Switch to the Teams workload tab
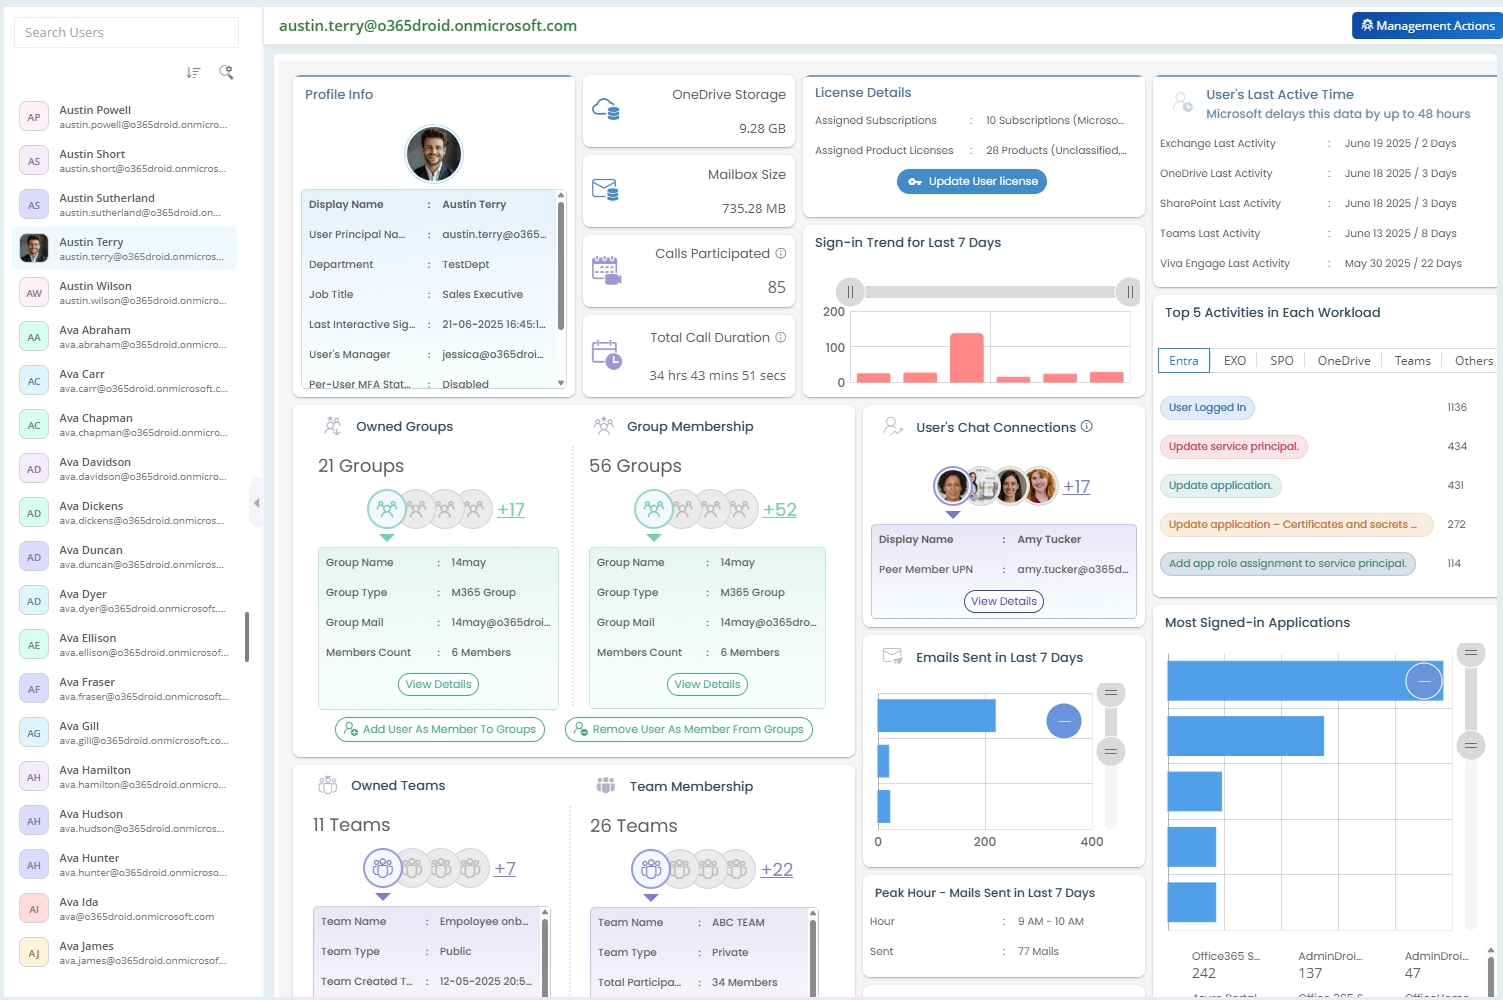 pyautogui.click(x=1411, y=360)
